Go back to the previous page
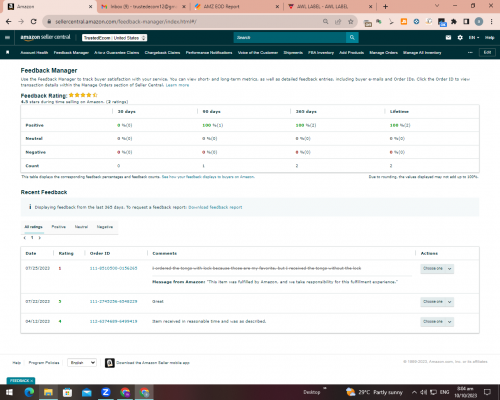 [x=9, y=22]
